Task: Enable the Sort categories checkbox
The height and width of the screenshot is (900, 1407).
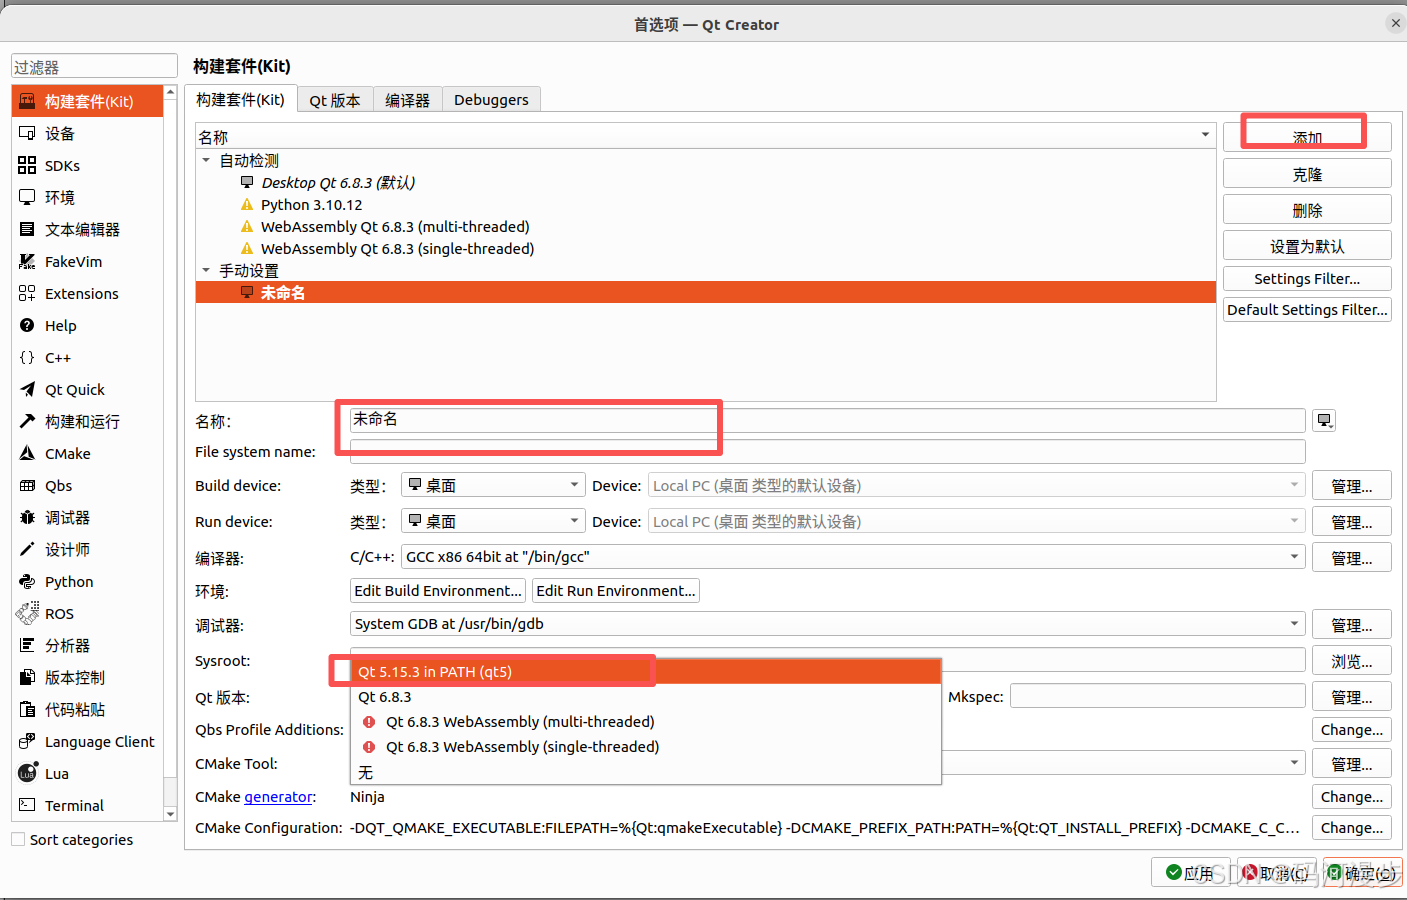Action: (18, 839)
